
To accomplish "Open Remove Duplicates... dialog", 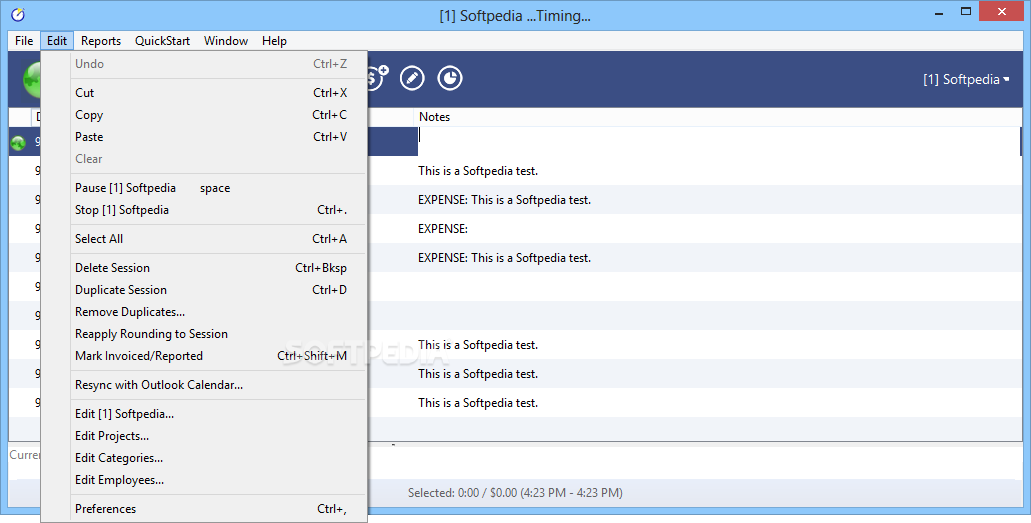I will [204, 312].
